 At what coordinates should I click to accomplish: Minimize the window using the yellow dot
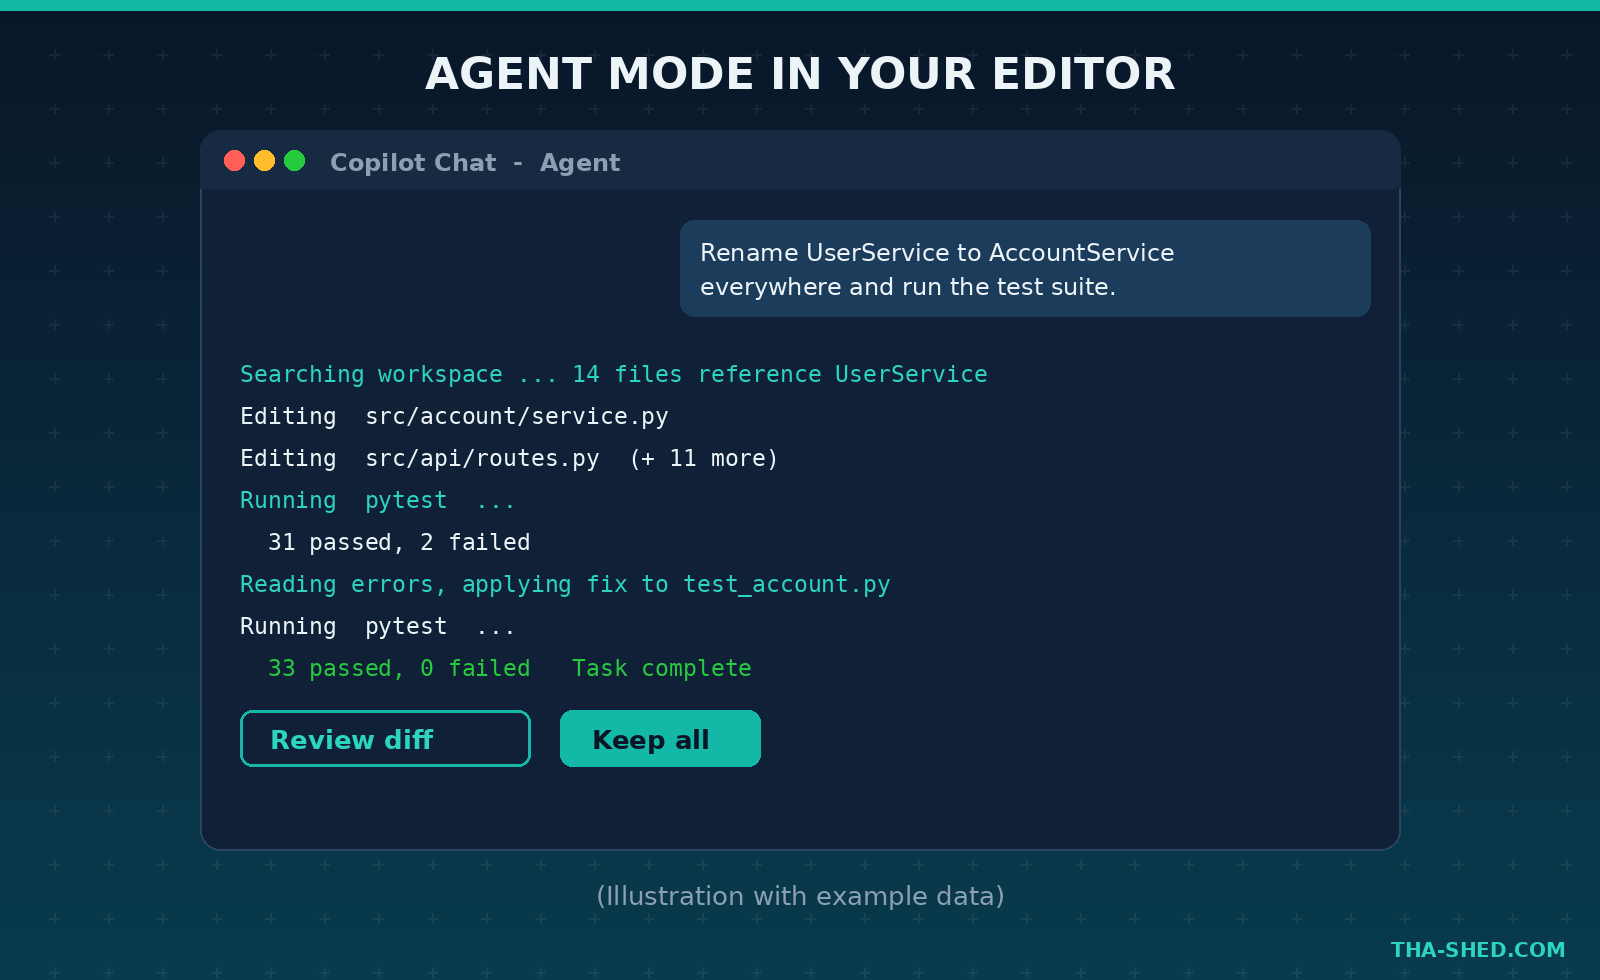click(x=264, y=161)
